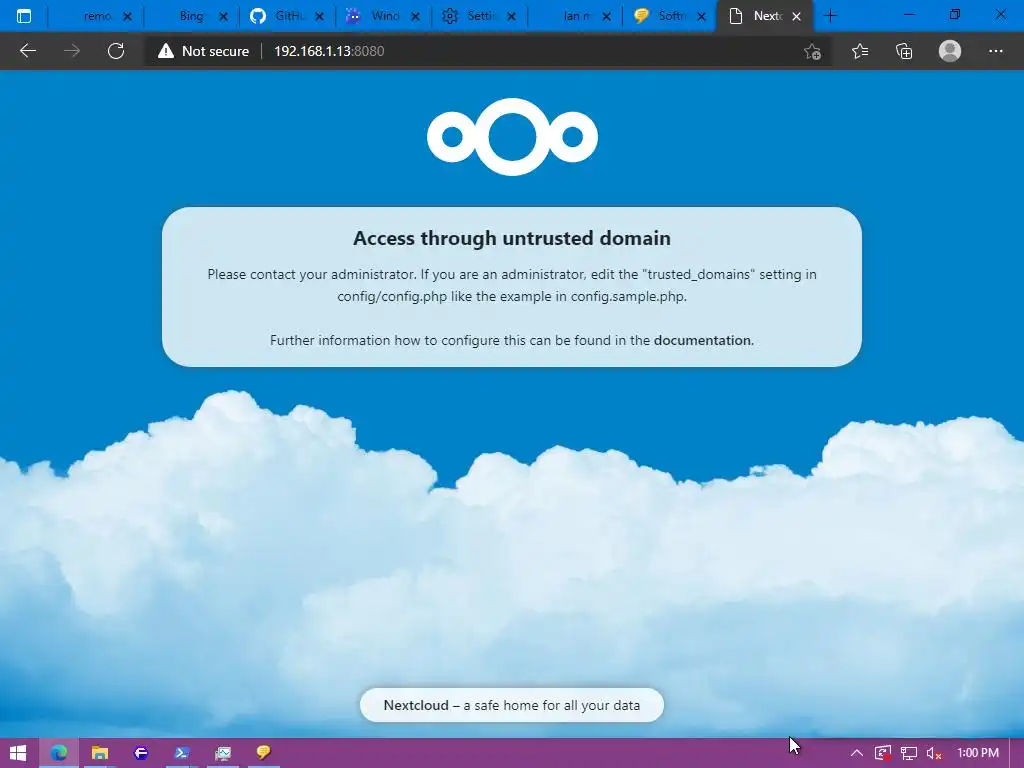This screenshot has height=768, width=1024.
Task: Open the yellow speech bubble taskbar app
Action: click(263, 753)
